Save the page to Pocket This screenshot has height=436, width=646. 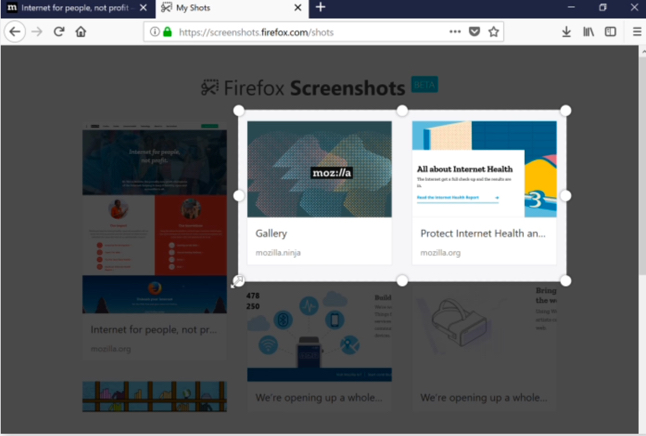tap(474, 32)
